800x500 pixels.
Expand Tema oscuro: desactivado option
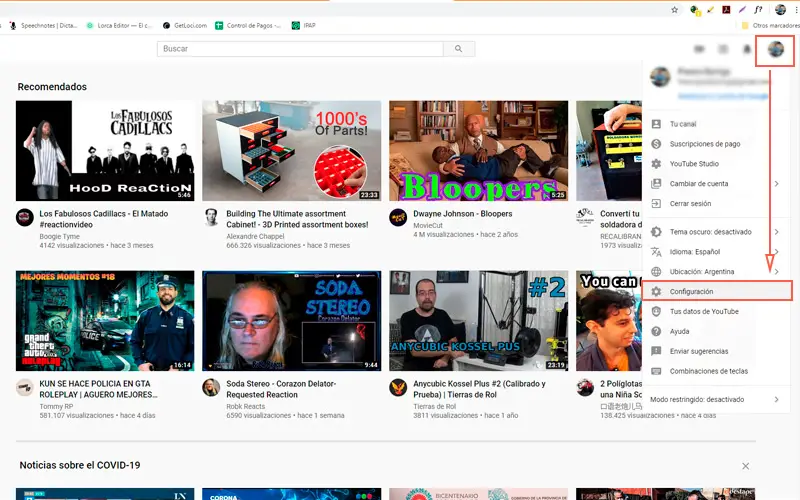click(715, 232)
